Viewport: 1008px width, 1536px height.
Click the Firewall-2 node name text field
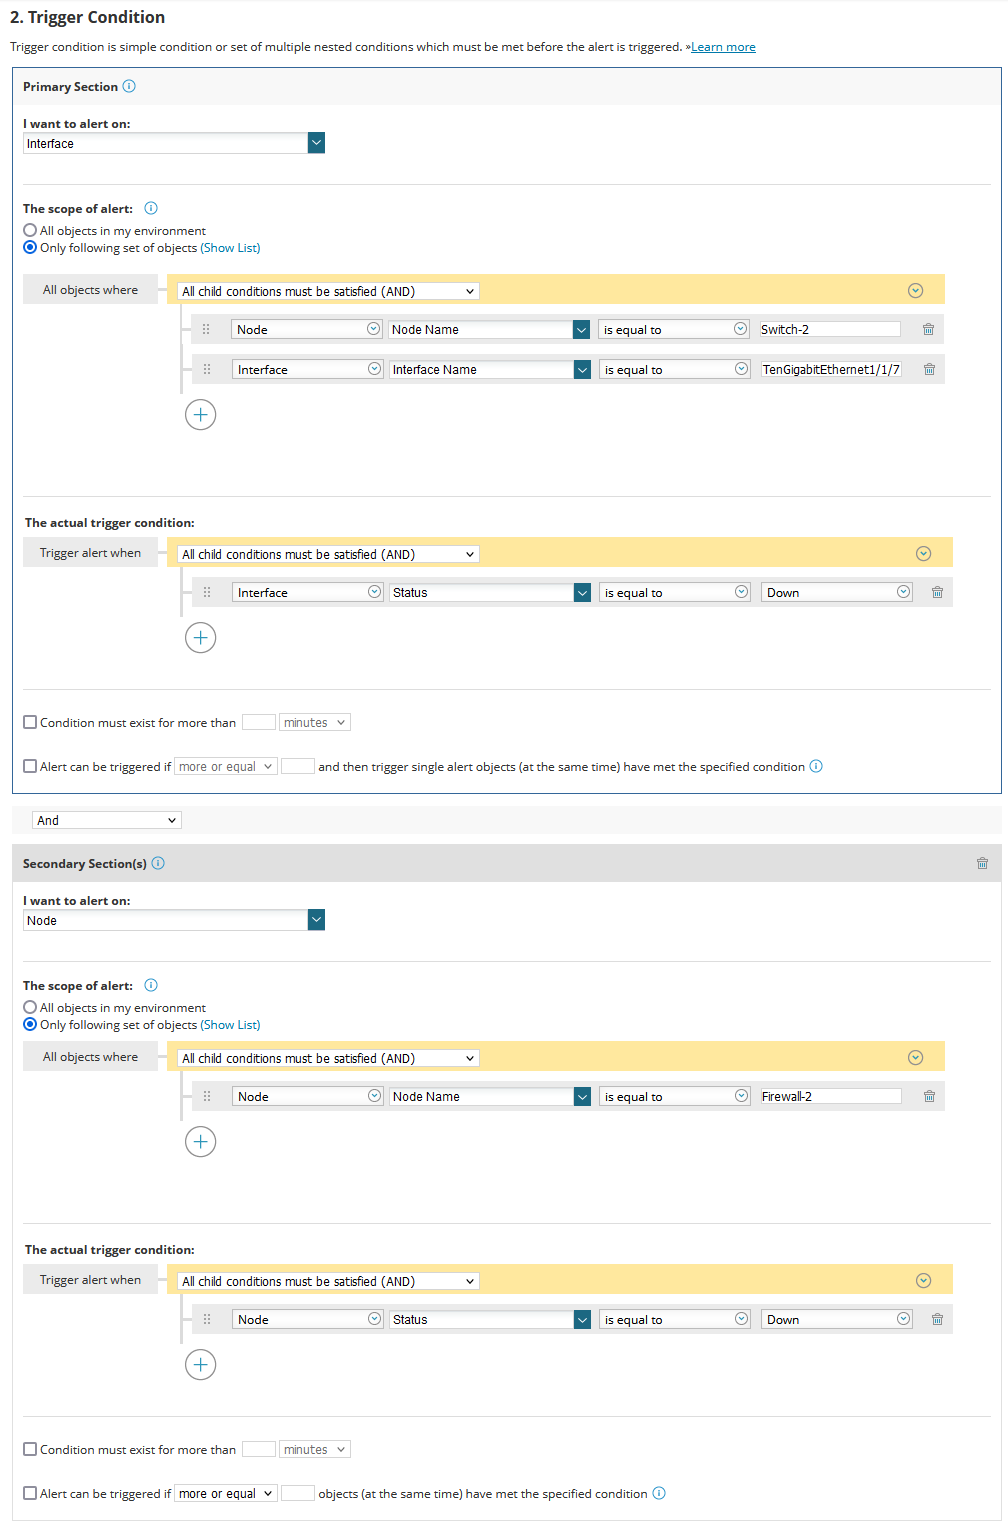830,1097
